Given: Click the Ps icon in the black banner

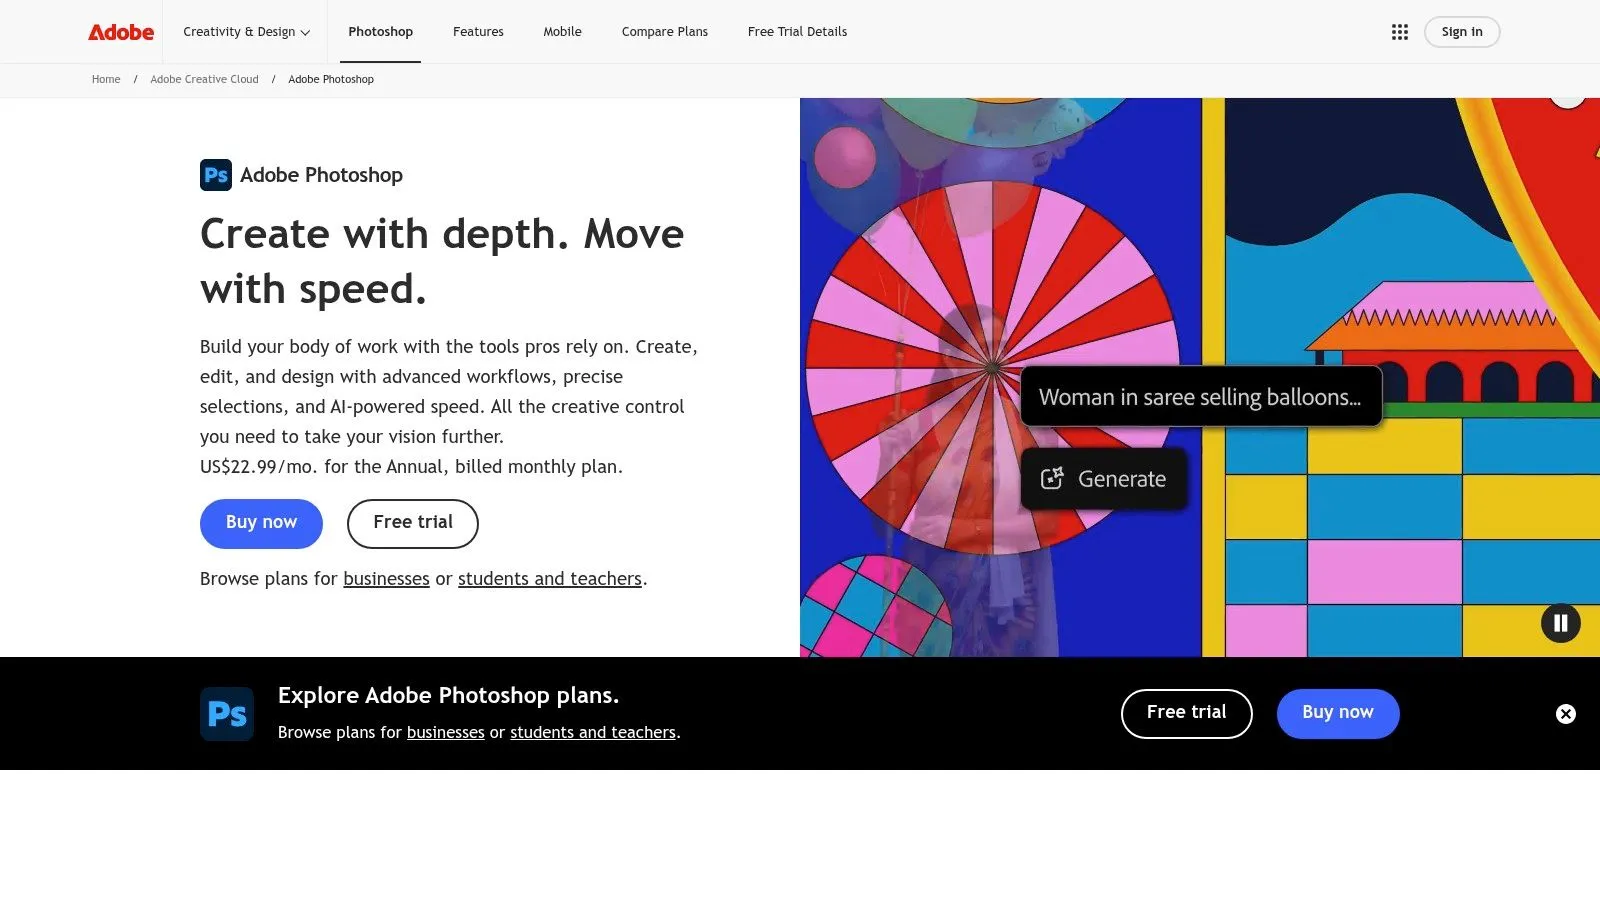Looking at the screenshot, I should [x=227, y=714].
